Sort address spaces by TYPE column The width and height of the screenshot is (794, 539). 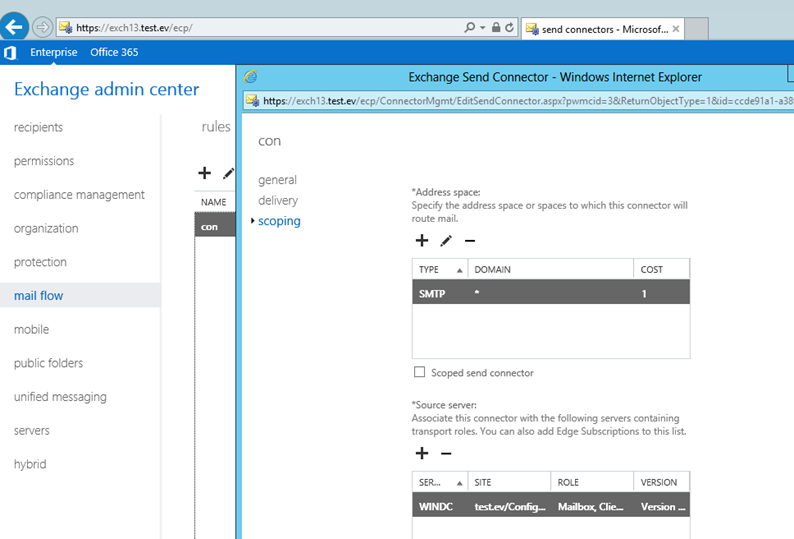[440, 270]
